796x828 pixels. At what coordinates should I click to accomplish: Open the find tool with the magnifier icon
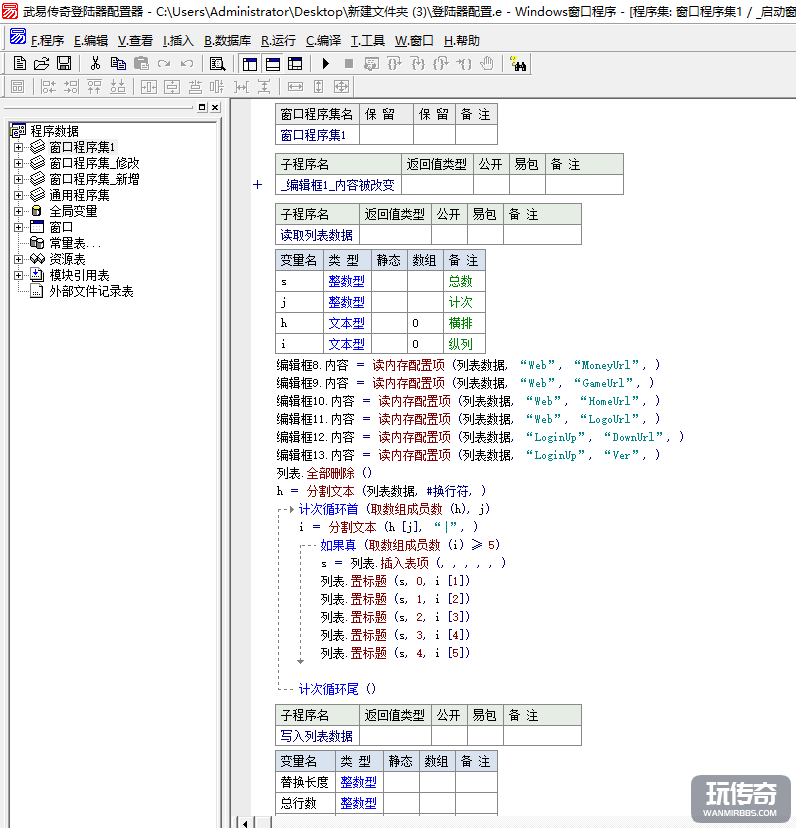click(x=217, y=64)
